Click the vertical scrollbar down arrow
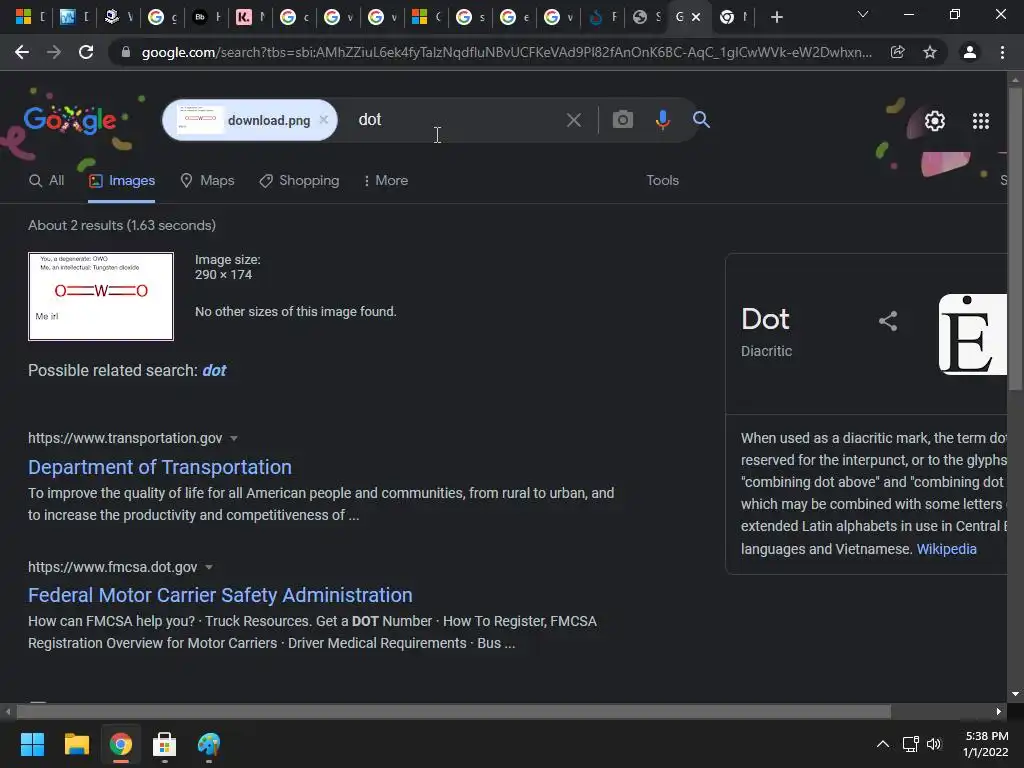 tap(1015, 694)
